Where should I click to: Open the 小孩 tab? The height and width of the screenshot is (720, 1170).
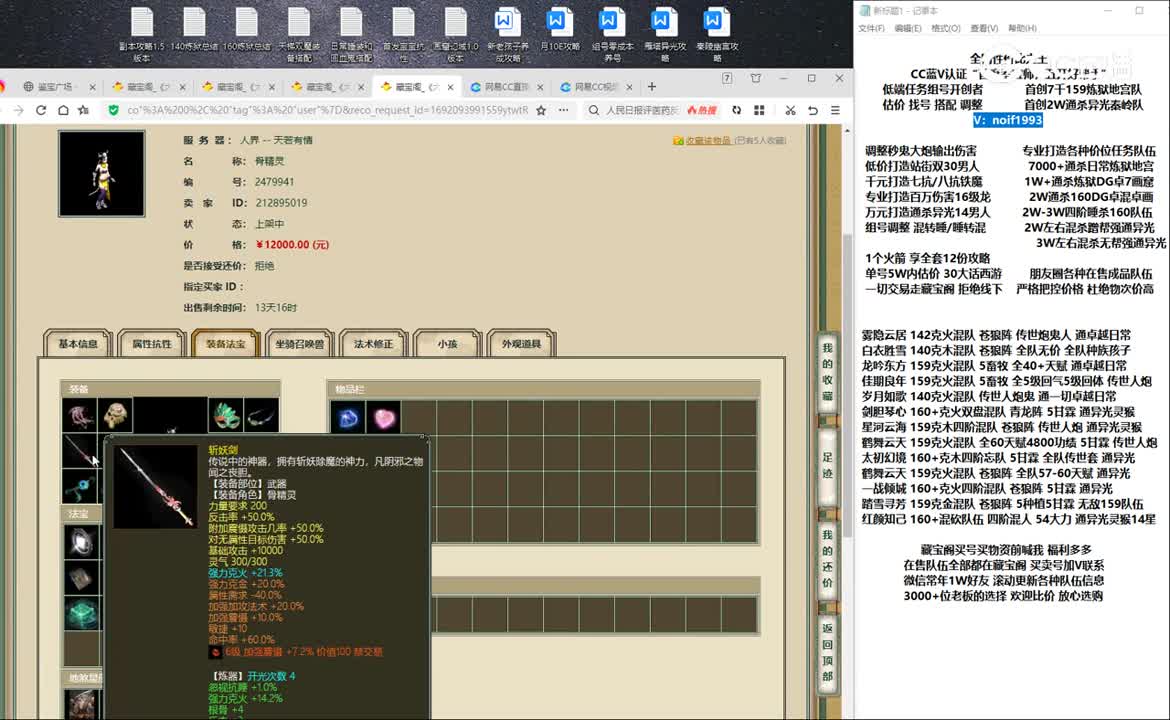(x=447, y=344)
